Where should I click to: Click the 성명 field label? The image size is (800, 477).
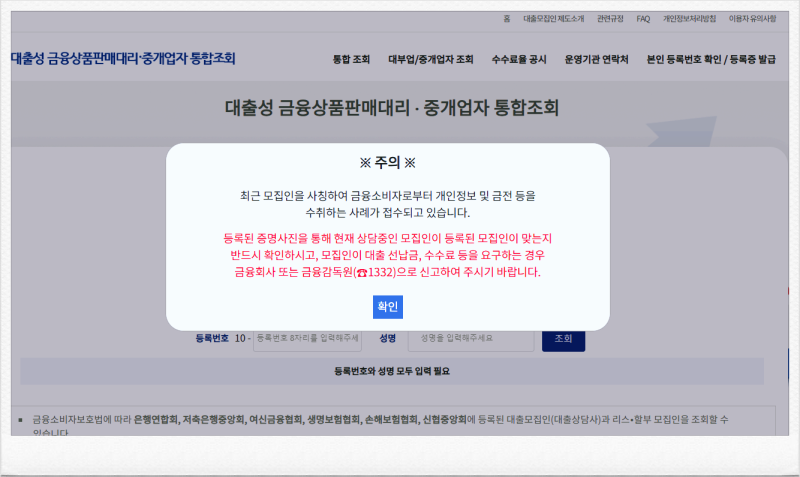388,338
